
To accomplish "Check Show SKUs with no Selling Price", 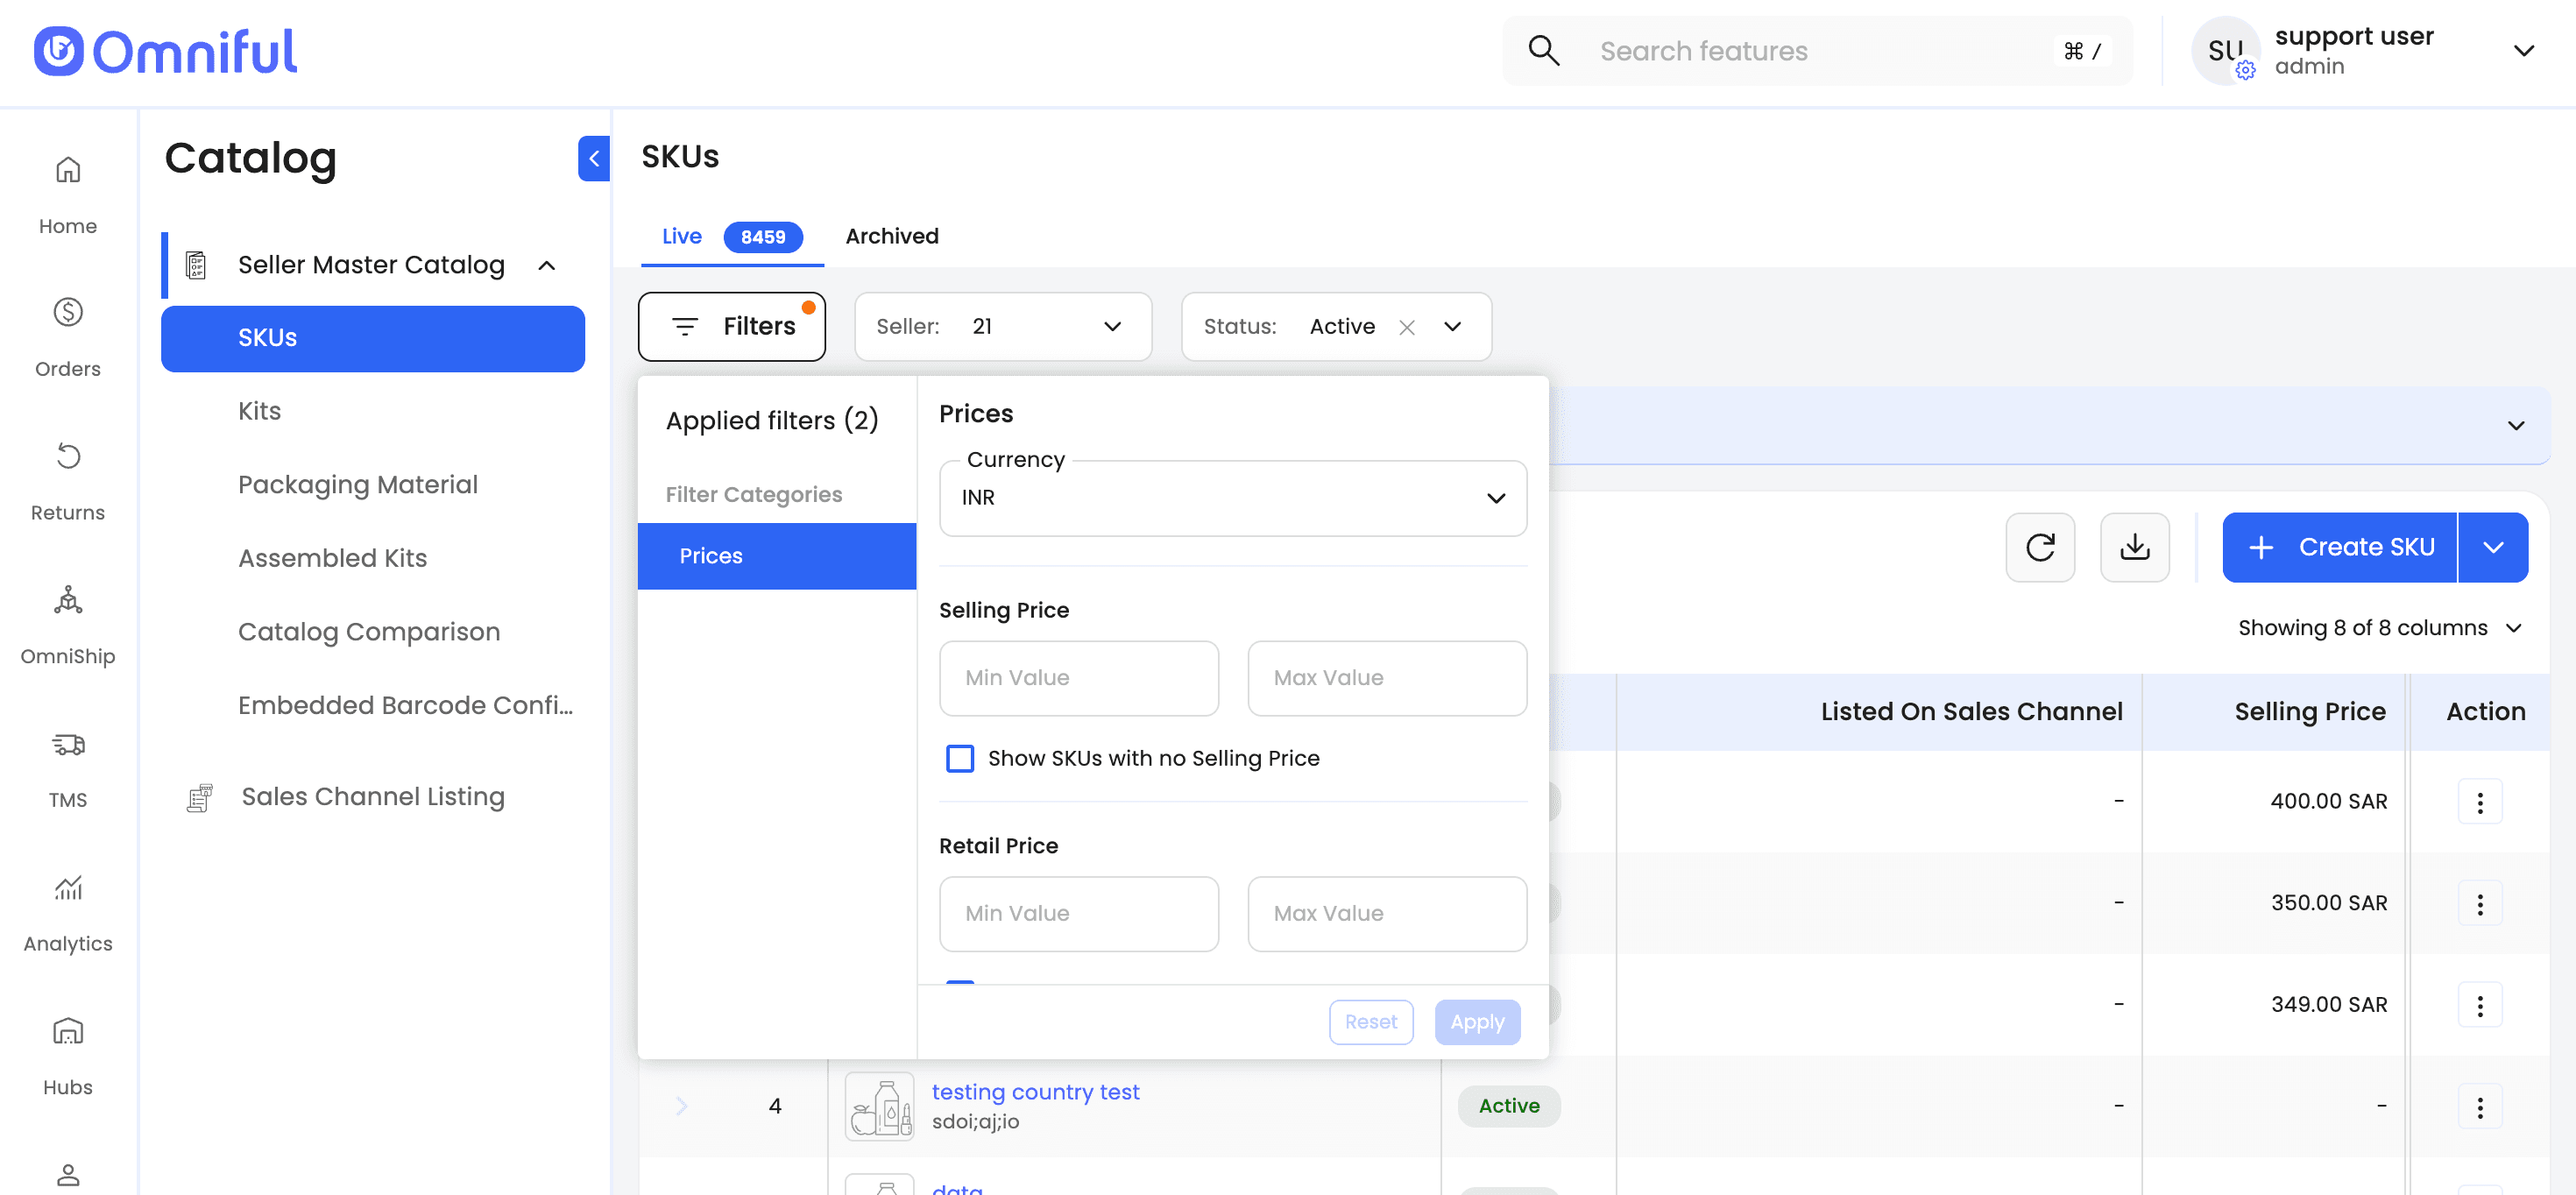I will [x=959, y=758].
